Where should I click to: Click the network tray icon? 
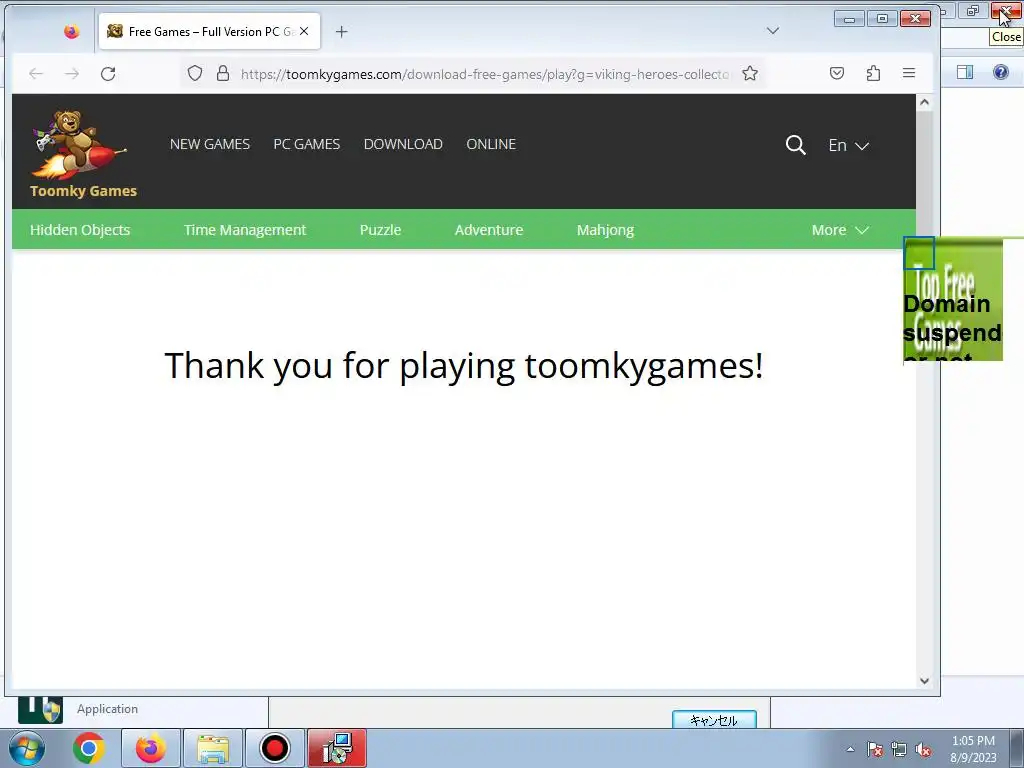point(899,749)
